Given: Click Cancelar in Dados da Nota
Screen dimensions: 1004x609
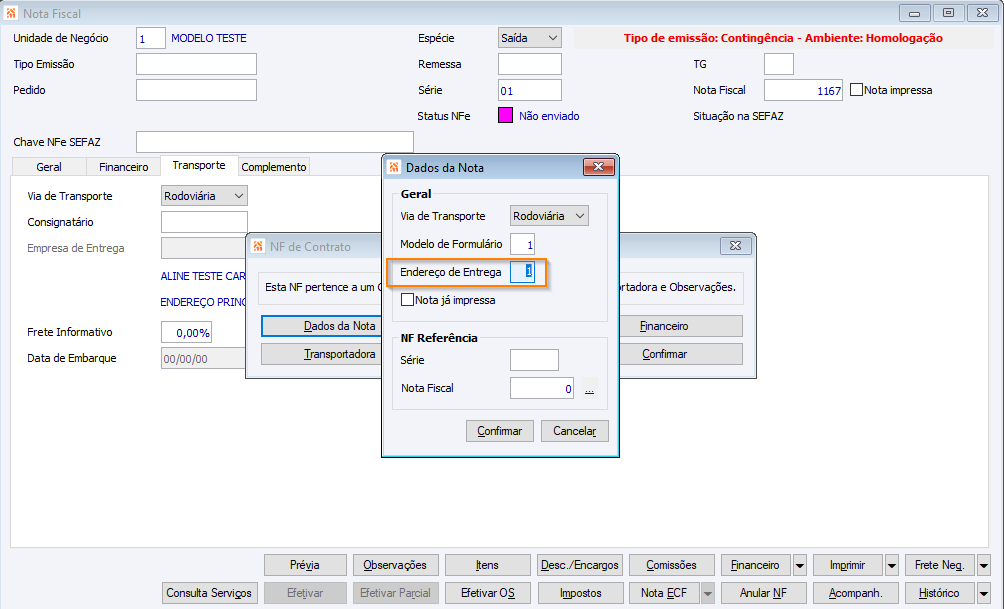Looking at the screenshot, I should [574, 431].
